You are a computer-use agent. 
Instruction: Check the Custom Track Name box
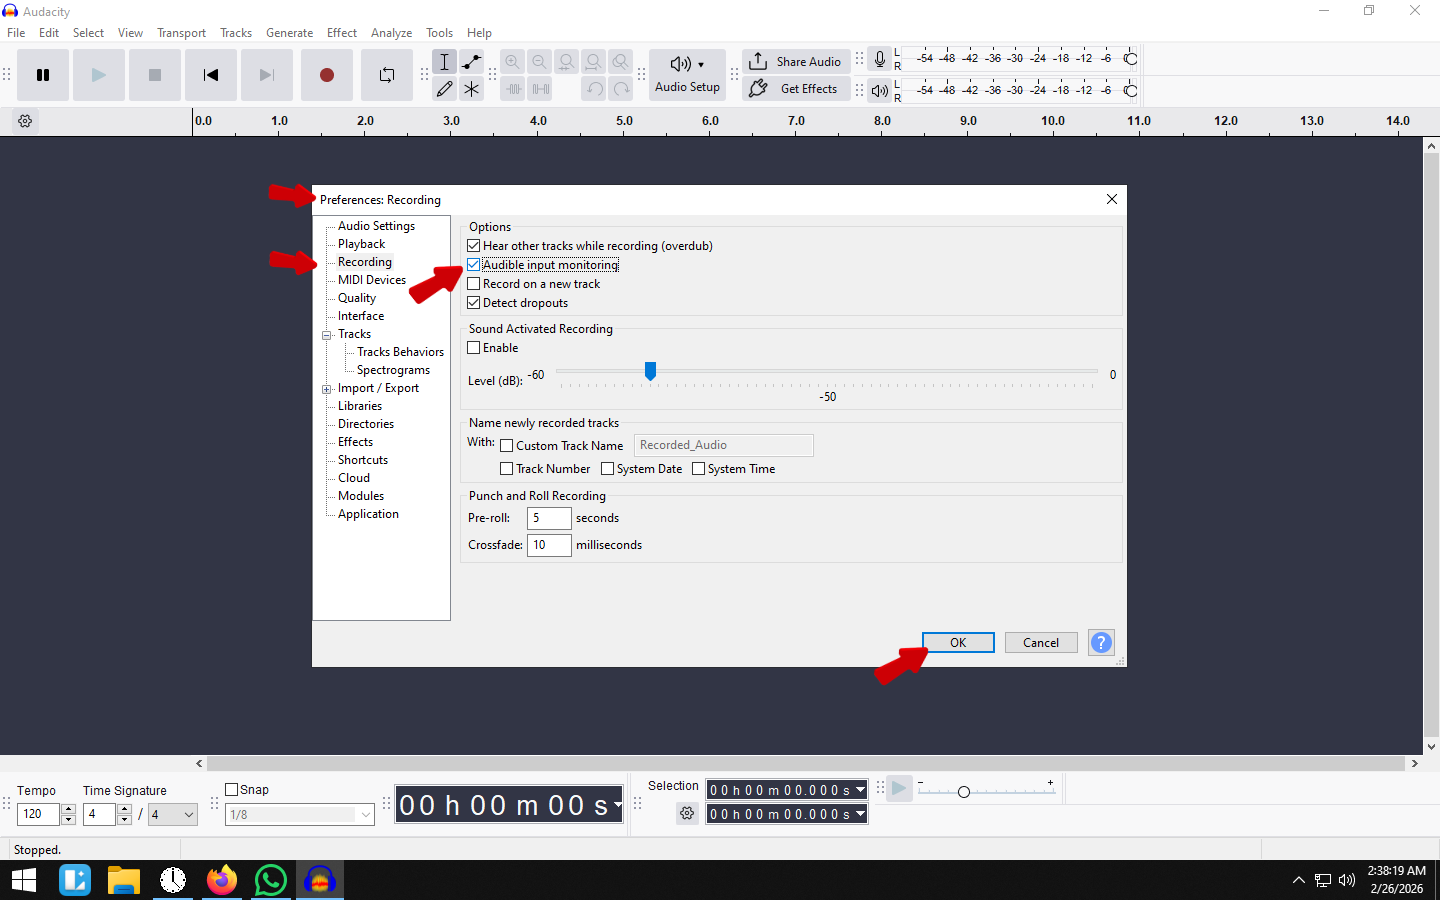[x=507, y=446]
